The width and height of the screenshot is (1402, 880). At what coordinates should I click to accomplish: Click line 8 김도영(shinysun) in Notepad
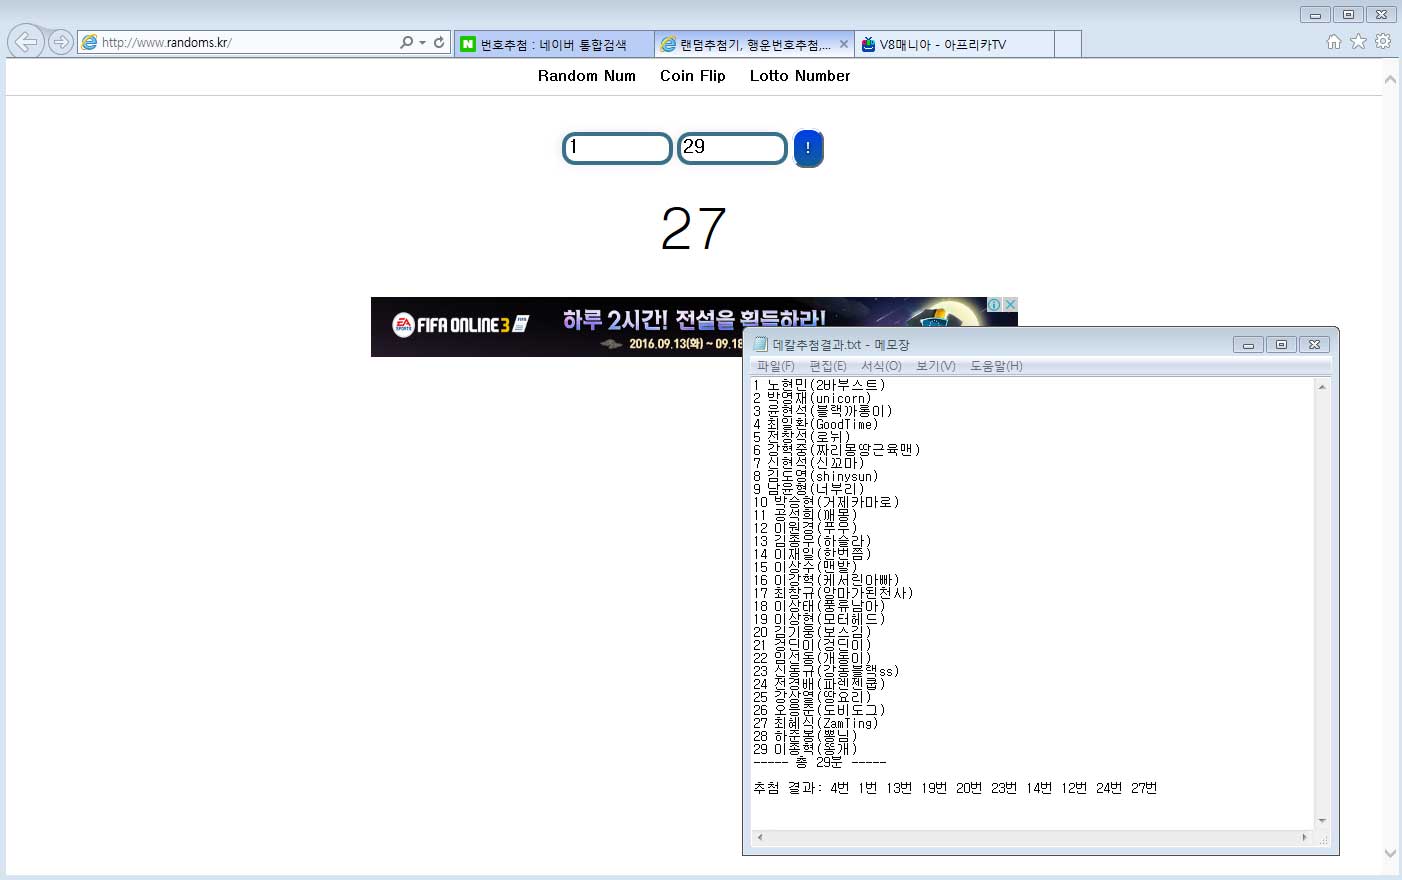pos(816,476)
